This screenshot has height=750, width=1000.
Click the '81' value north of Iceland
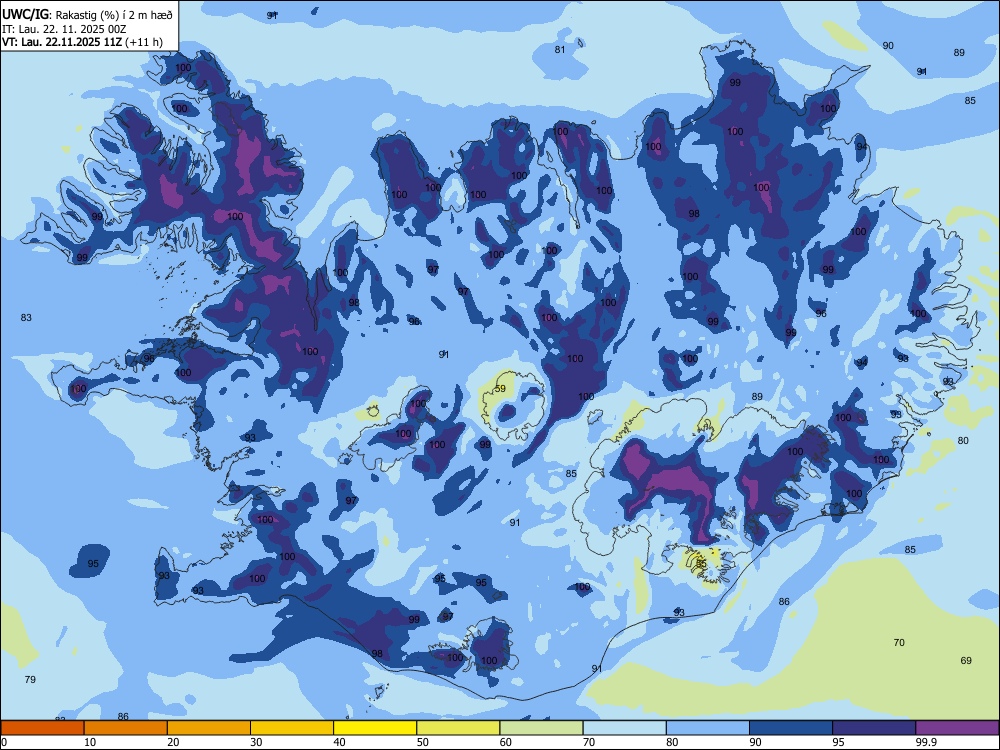(560, 50)
